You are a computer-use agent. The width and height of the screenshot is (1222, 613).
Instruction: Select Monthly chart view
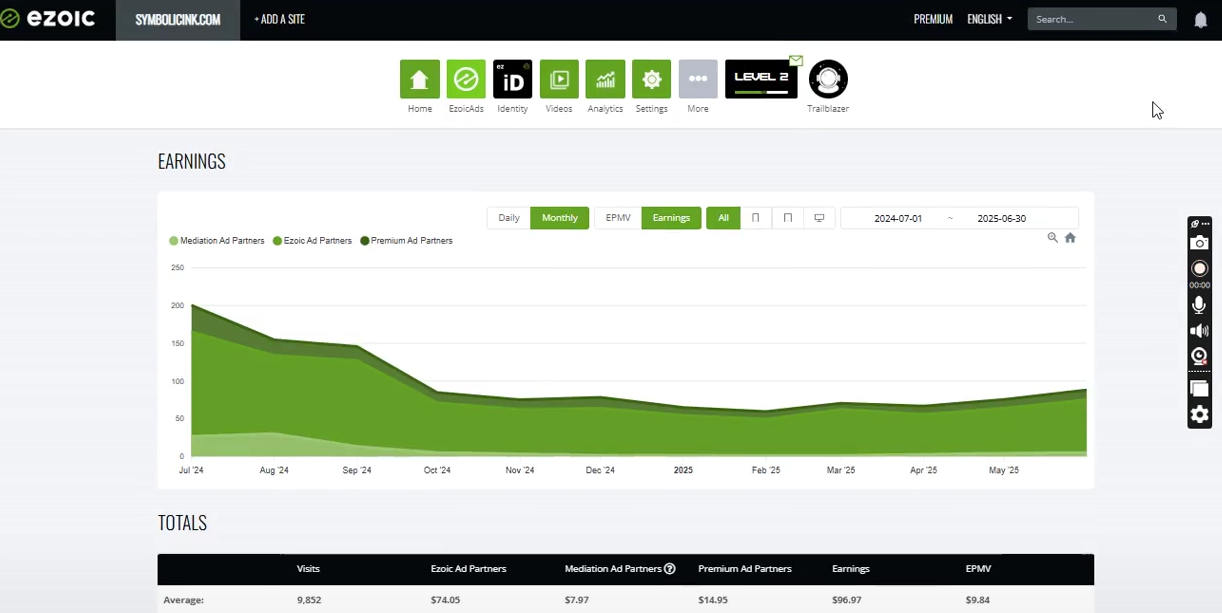click(560, 218)
